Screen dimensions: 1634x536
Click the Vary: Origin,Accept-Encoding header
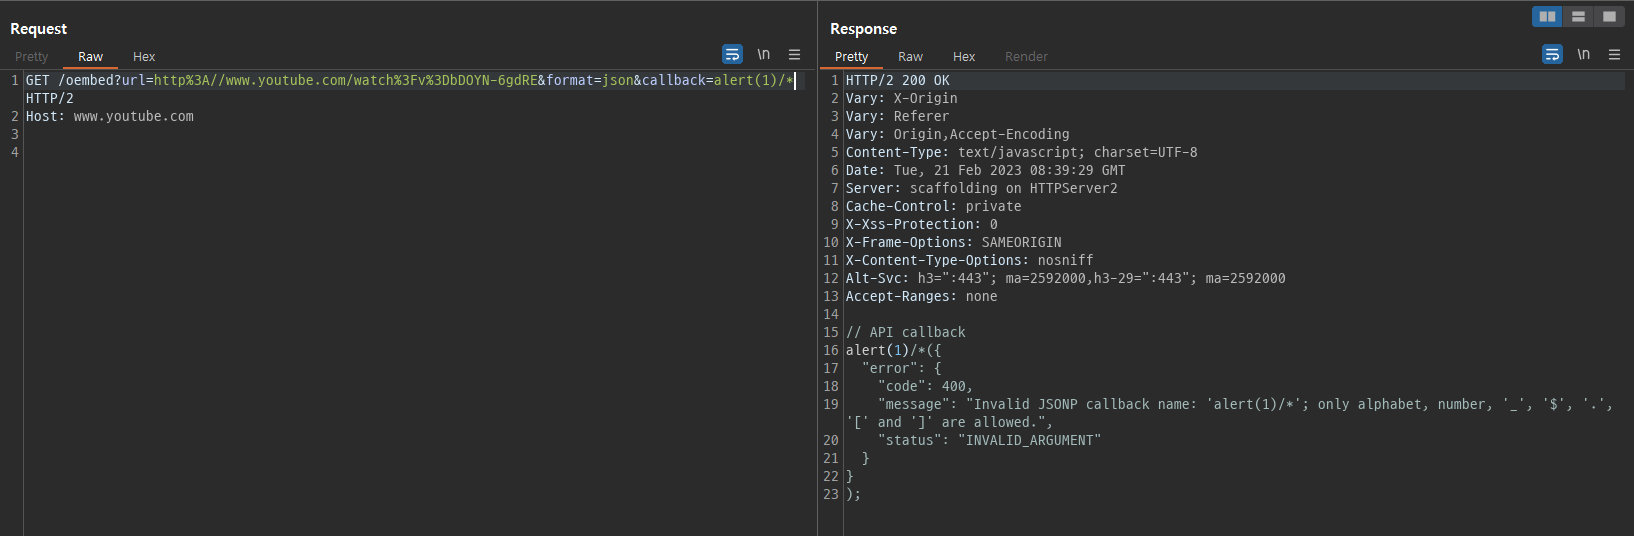(x=958, y=135)
